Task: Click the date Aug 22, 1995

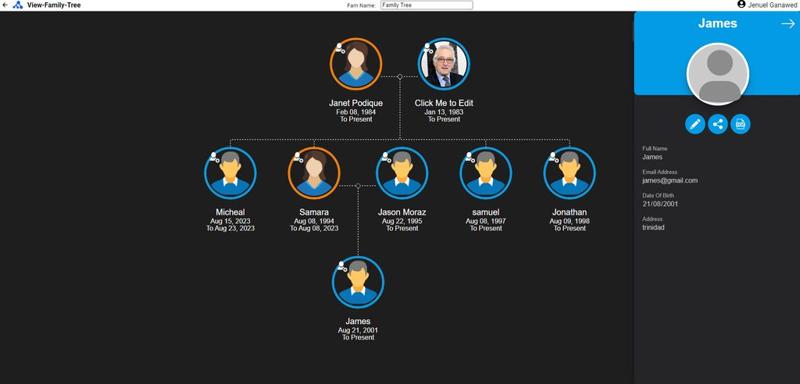Action: click(402, 221)
